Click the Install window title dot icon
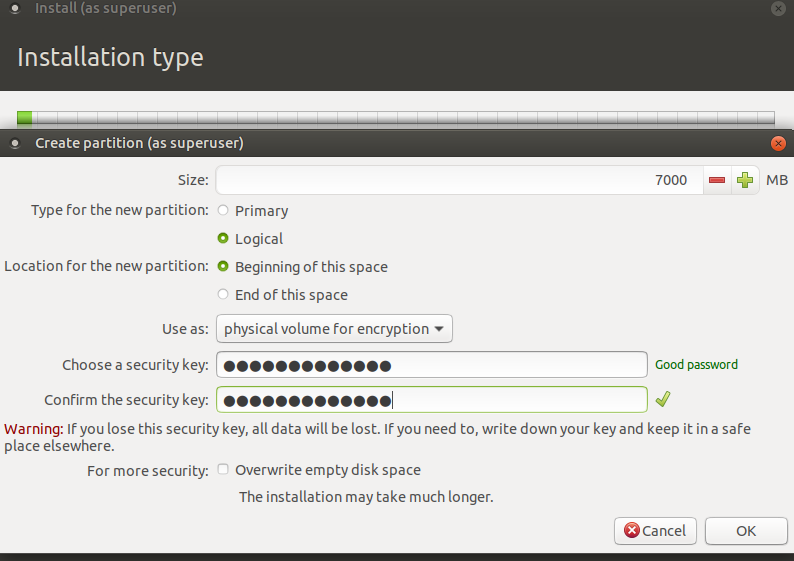 (x=15, y=8)
